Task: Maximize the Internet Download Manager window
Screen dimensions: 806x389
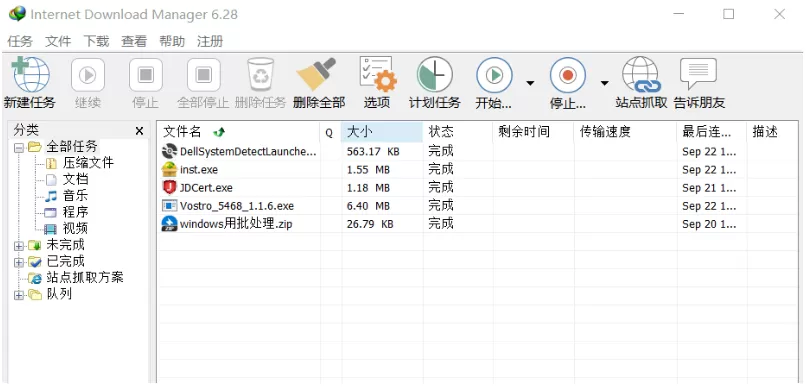Action: [728, 14]
